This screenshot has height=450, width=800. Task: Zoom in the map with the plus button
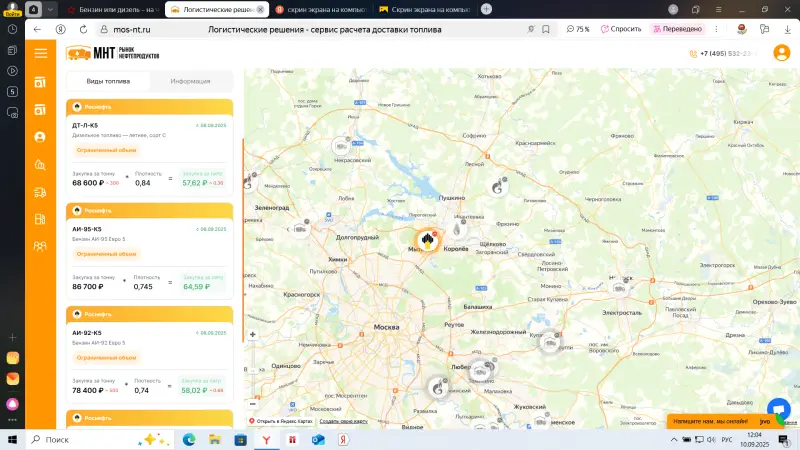[253, 335]
